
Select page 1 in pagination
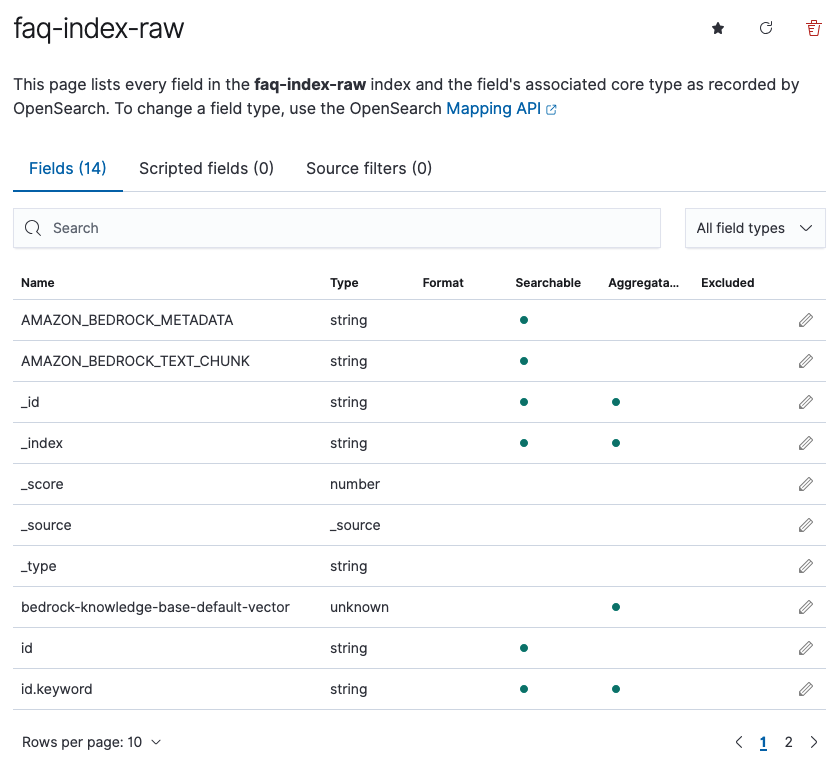click(763, 742)
